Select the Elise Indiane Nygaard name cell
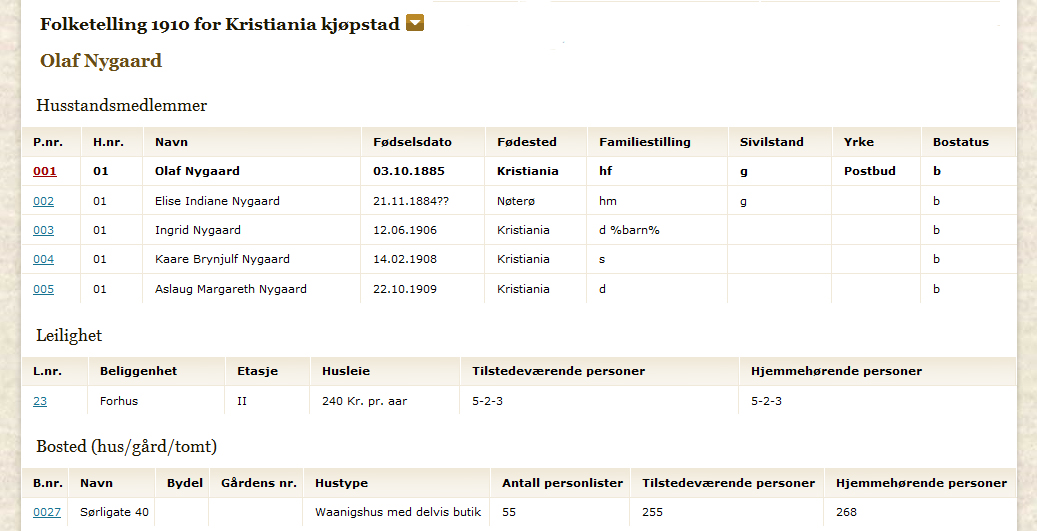The width and height of the screenshot is (1037, 531). pyautogui.click(x=251, y=201)
